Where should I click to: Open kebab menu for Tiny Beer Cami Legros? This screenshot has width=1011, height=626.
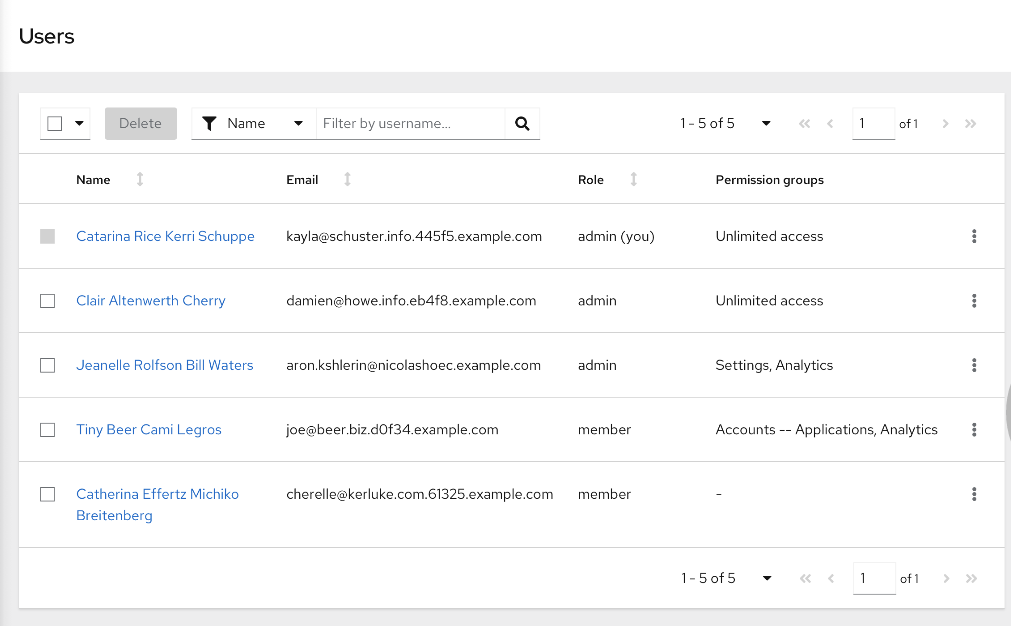pyautogui.click(x=974, y=430)
